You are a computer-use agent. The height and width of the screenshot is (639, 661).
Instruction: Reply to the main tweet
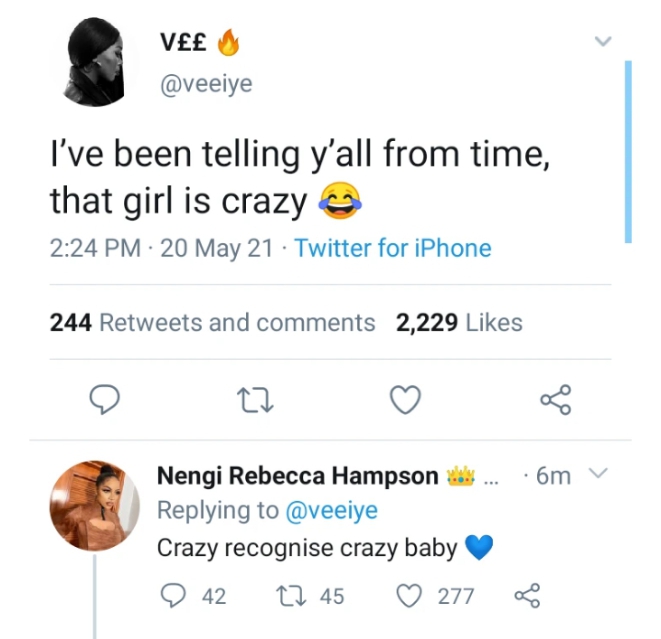click(104, 400)
